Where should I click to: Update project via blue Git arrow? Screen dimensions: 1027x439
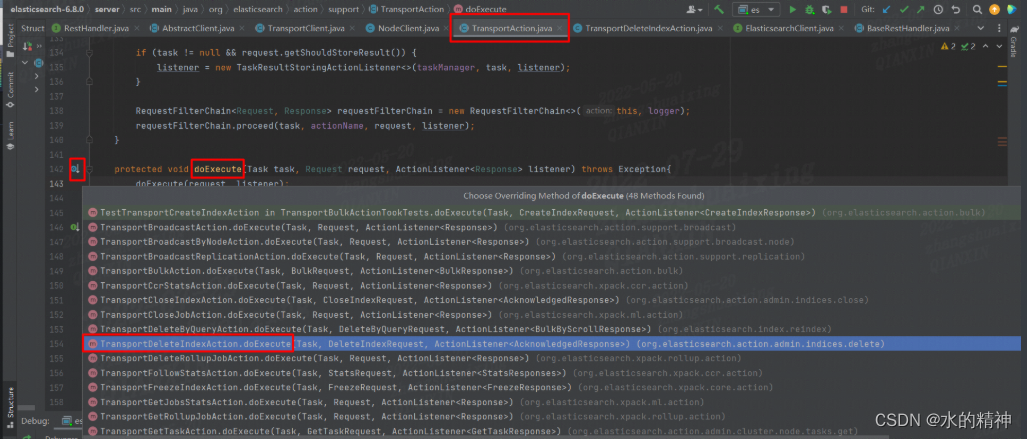click(x=886, y=9)
